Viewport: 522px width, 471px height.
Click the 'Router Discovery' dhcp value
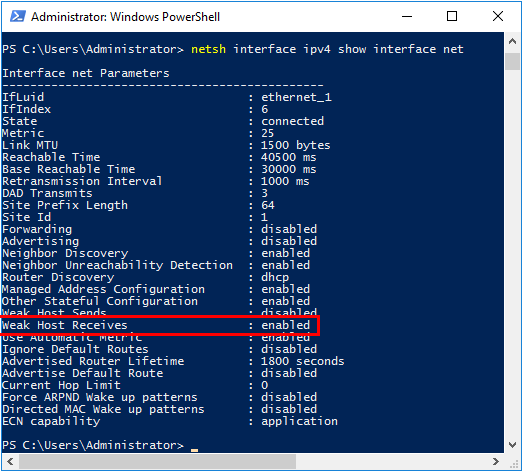275,277
